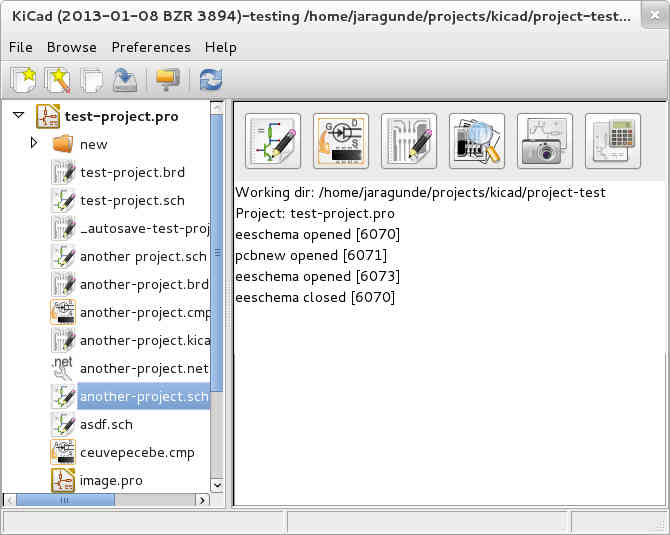Click horizontal scrollbar left arrow
Image resolution: width=670 pixels, height=535 pixels.
coord(10,500)
